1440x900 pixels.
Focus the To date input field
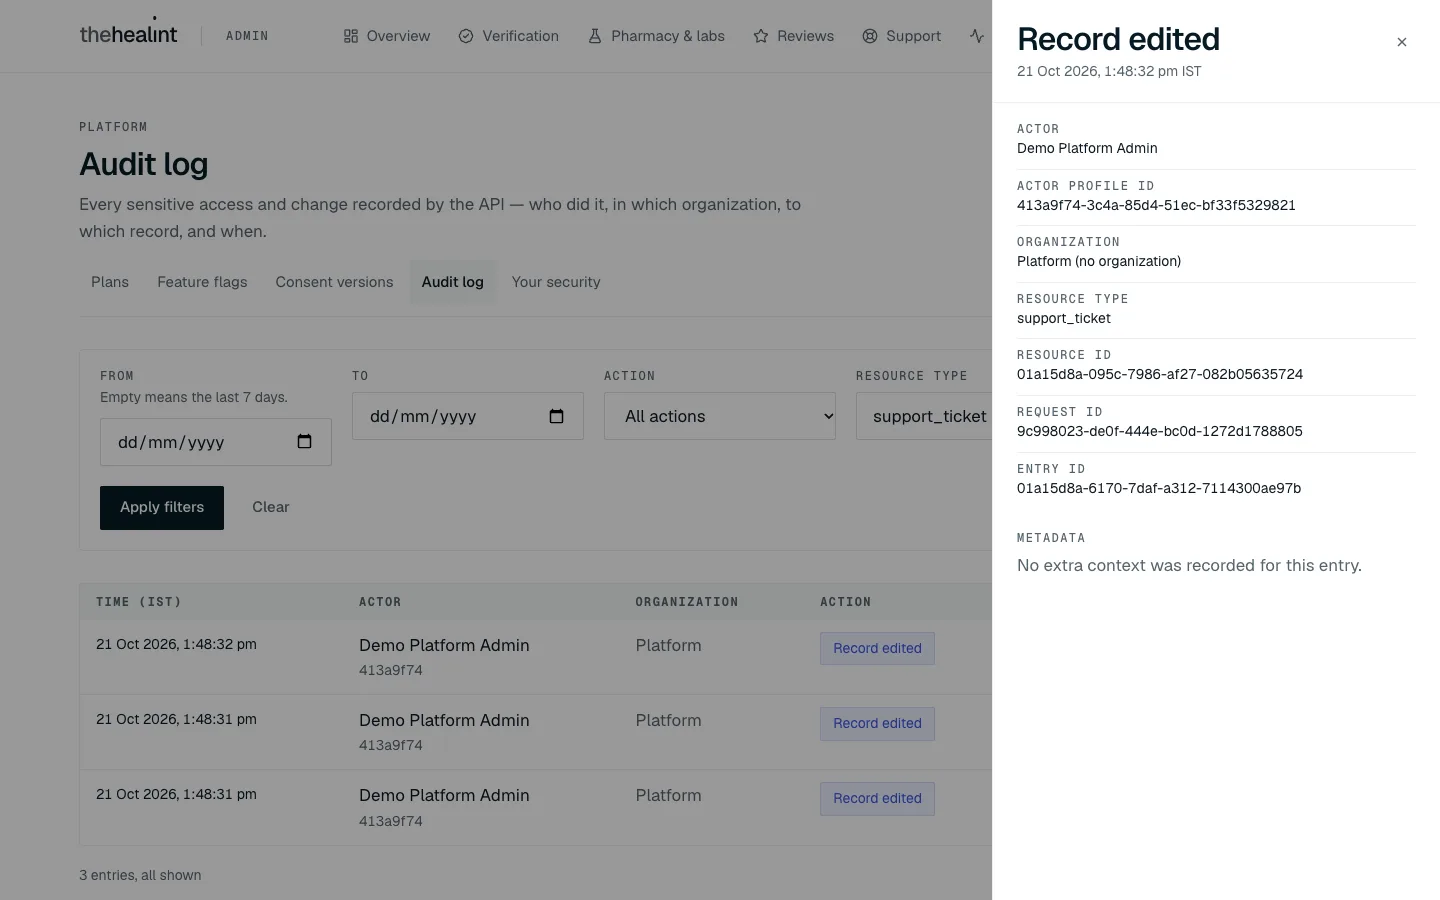point(468,416)
